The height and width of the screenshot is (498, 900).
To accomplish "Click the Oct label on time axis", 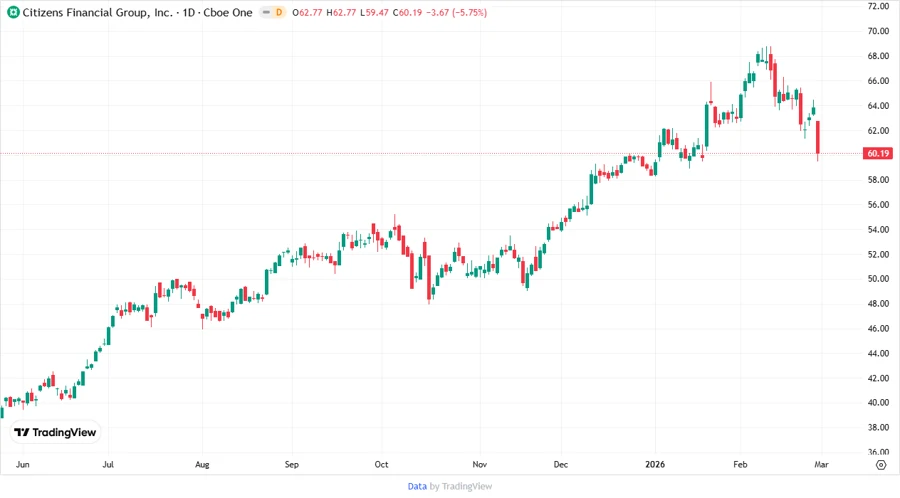I will 381,464.
